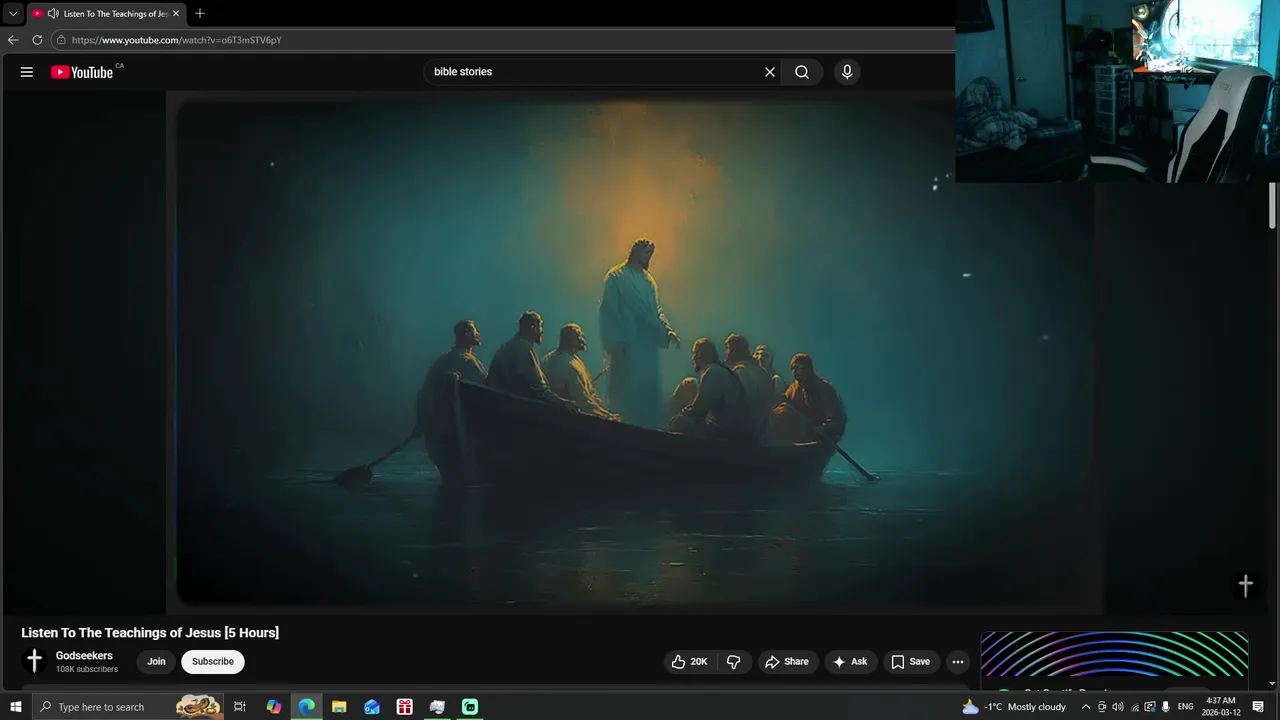Open the tab list dropdown arrow
Viewport: 1280px width, 720px height.
pyautogui.click(x=13, y=14)
